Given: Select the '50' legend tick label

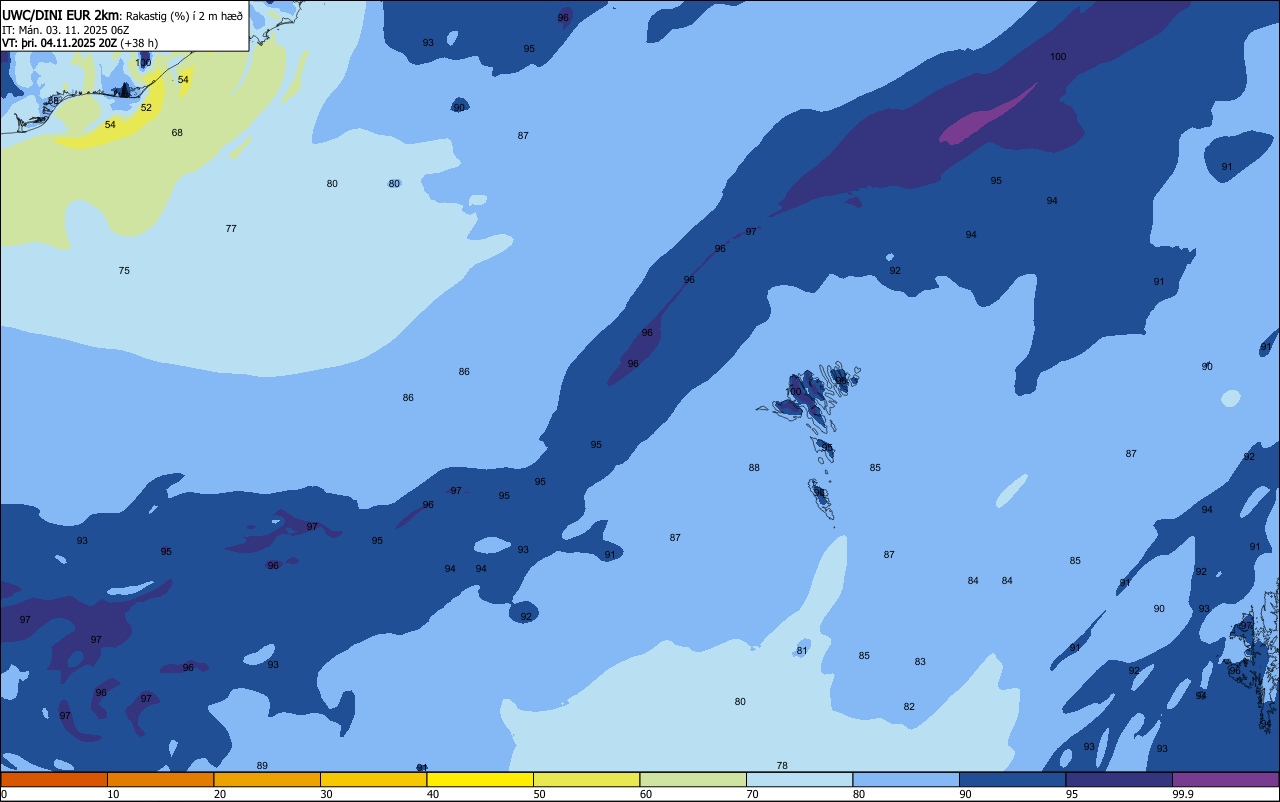Looking at the screenshot, I should 539,794.
